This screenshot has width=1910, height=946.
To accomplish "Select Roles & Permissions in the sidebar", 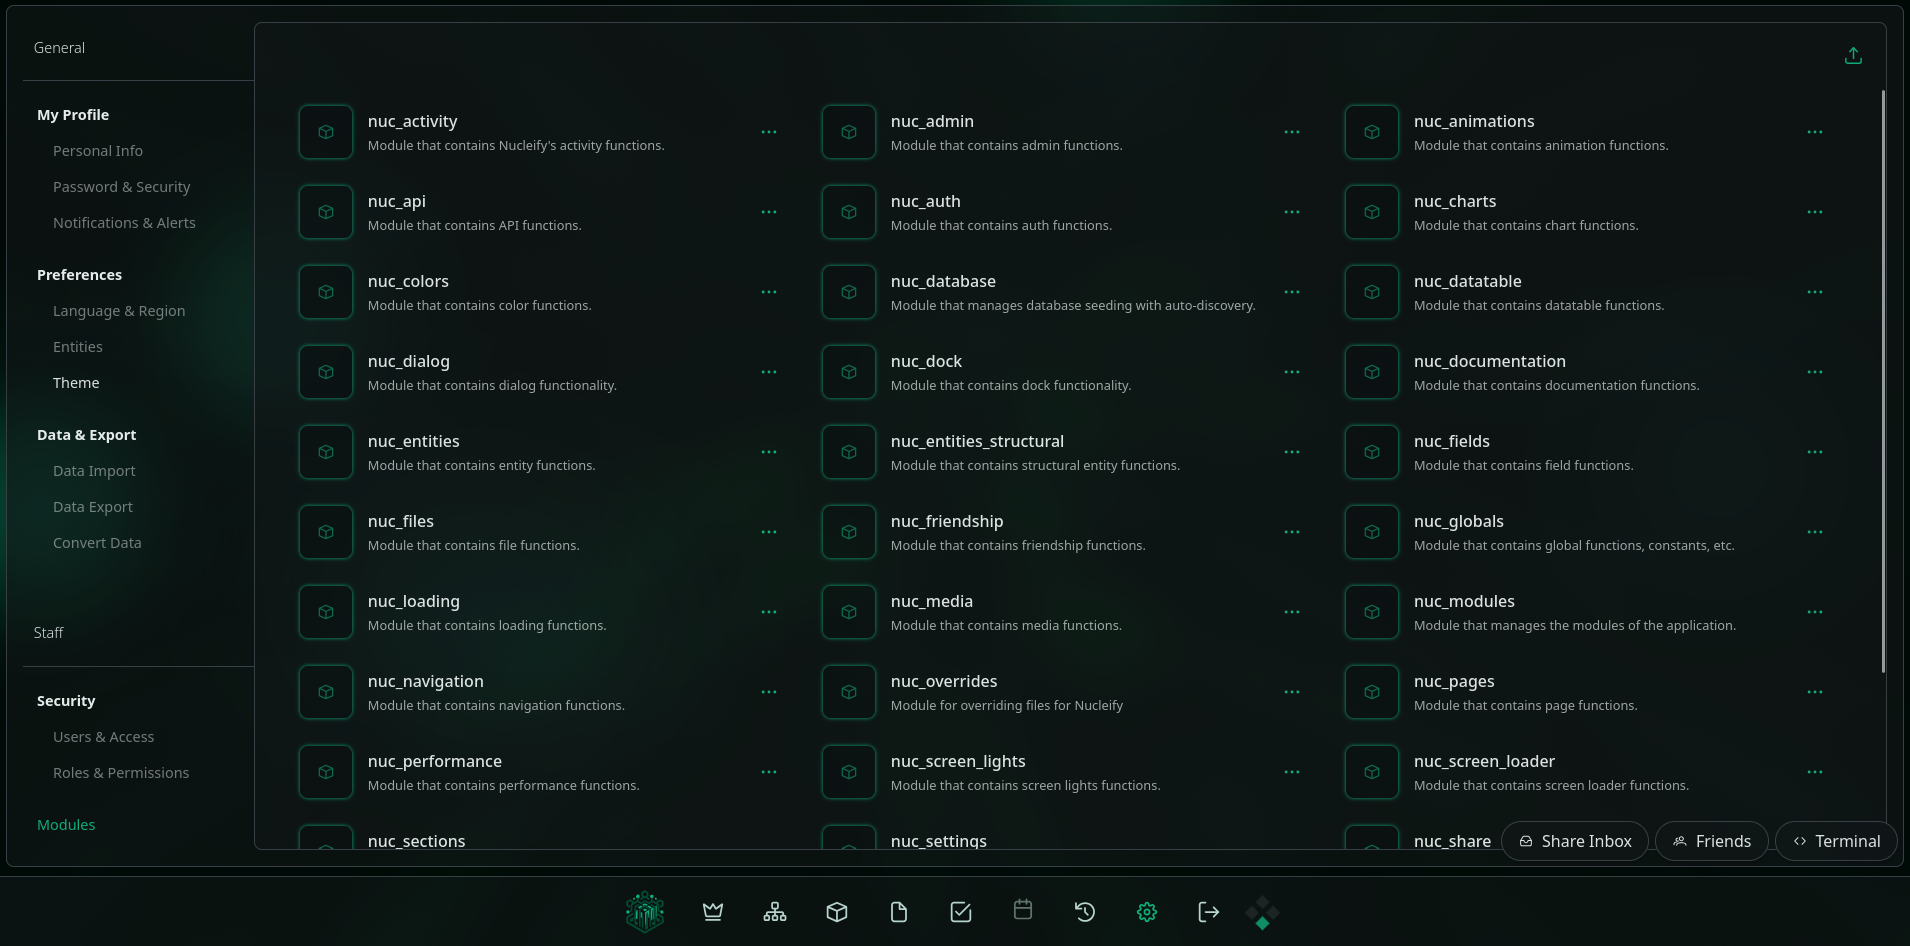I will pos(121,772).
